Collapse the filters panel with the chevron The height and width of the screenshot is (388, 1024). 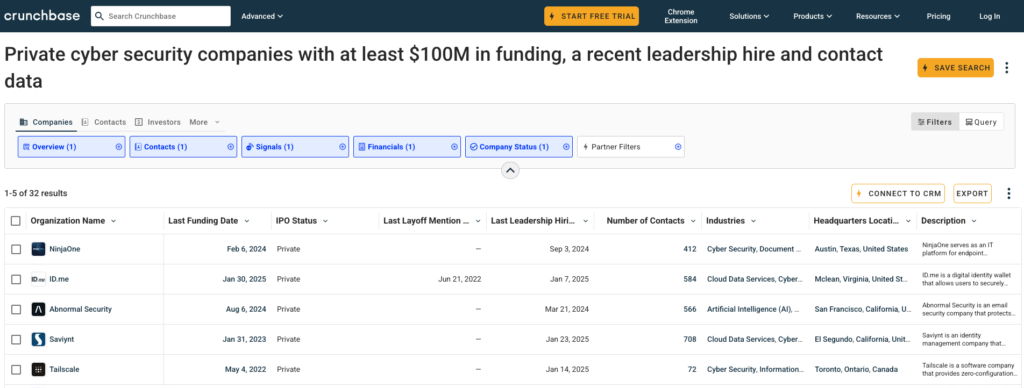(x=510, y=170)
